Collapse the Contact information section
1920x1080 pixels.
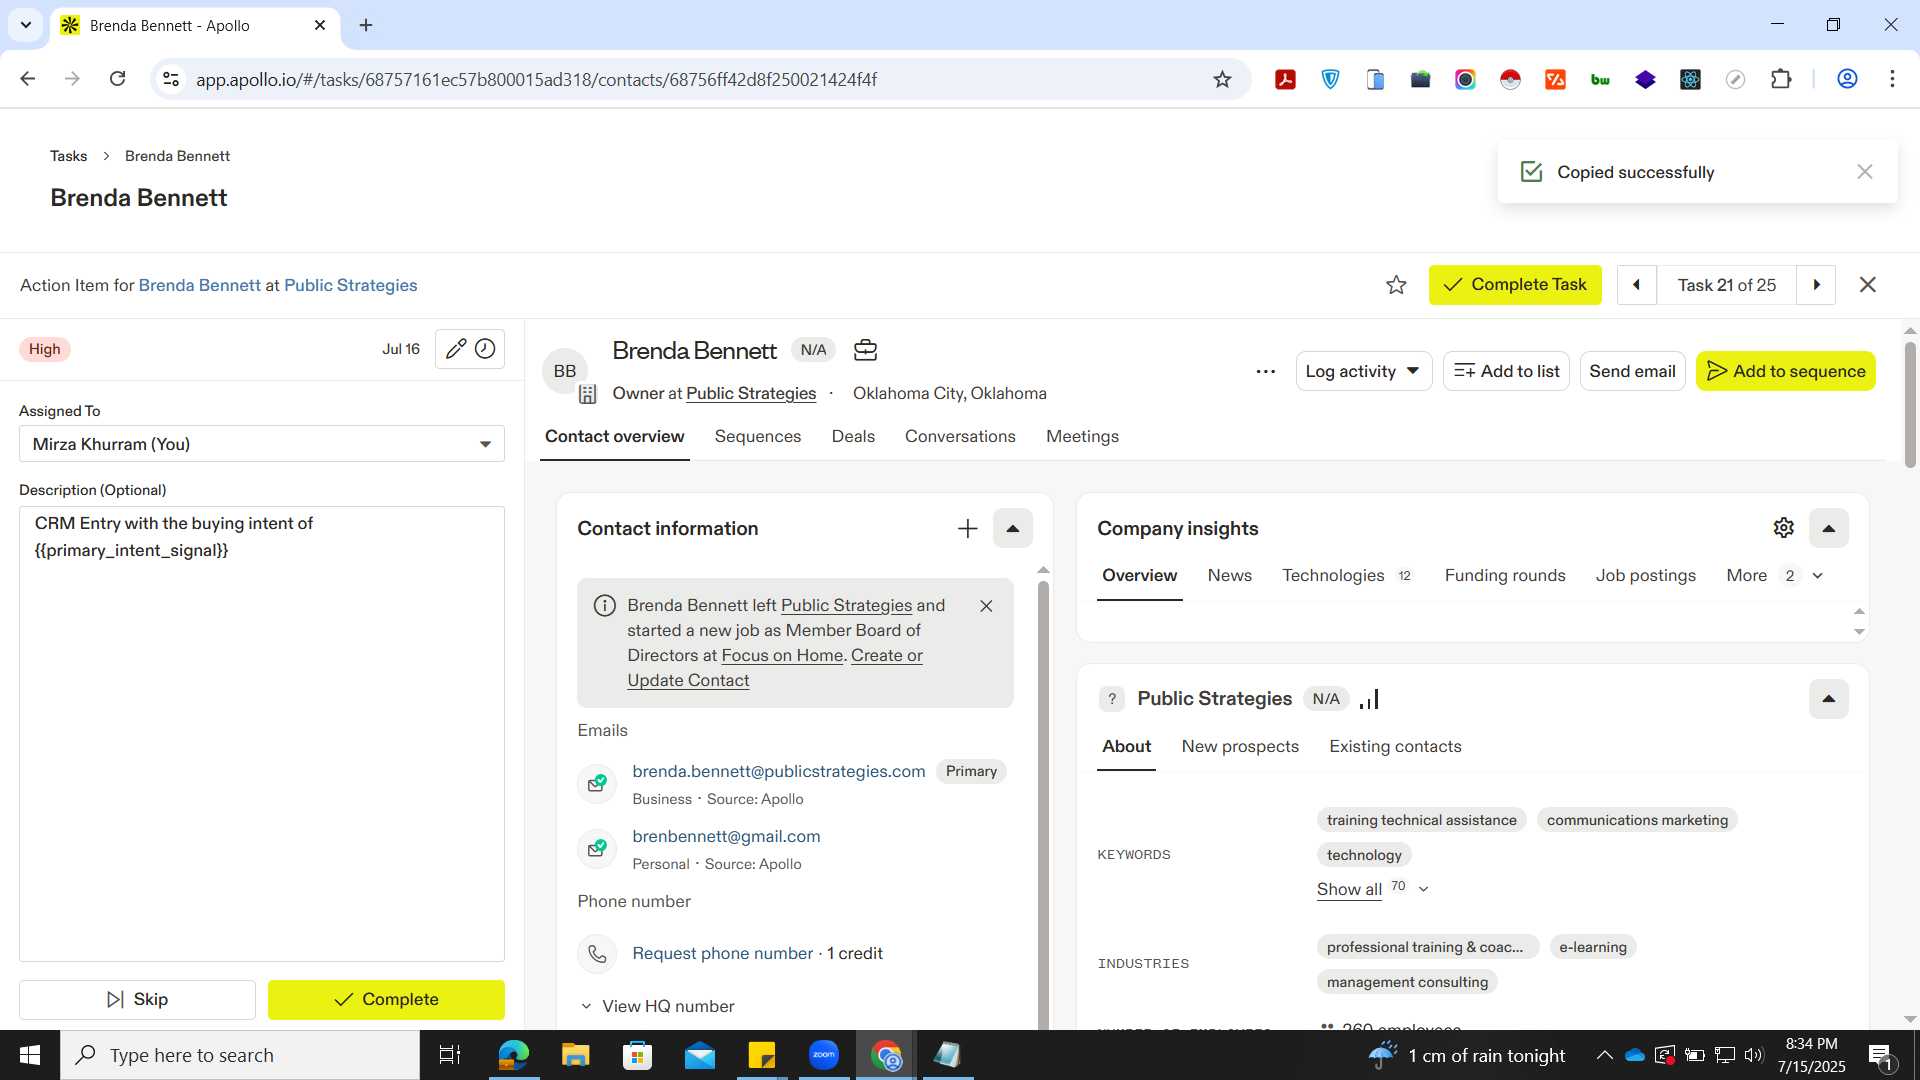(x=1012, y=528)
